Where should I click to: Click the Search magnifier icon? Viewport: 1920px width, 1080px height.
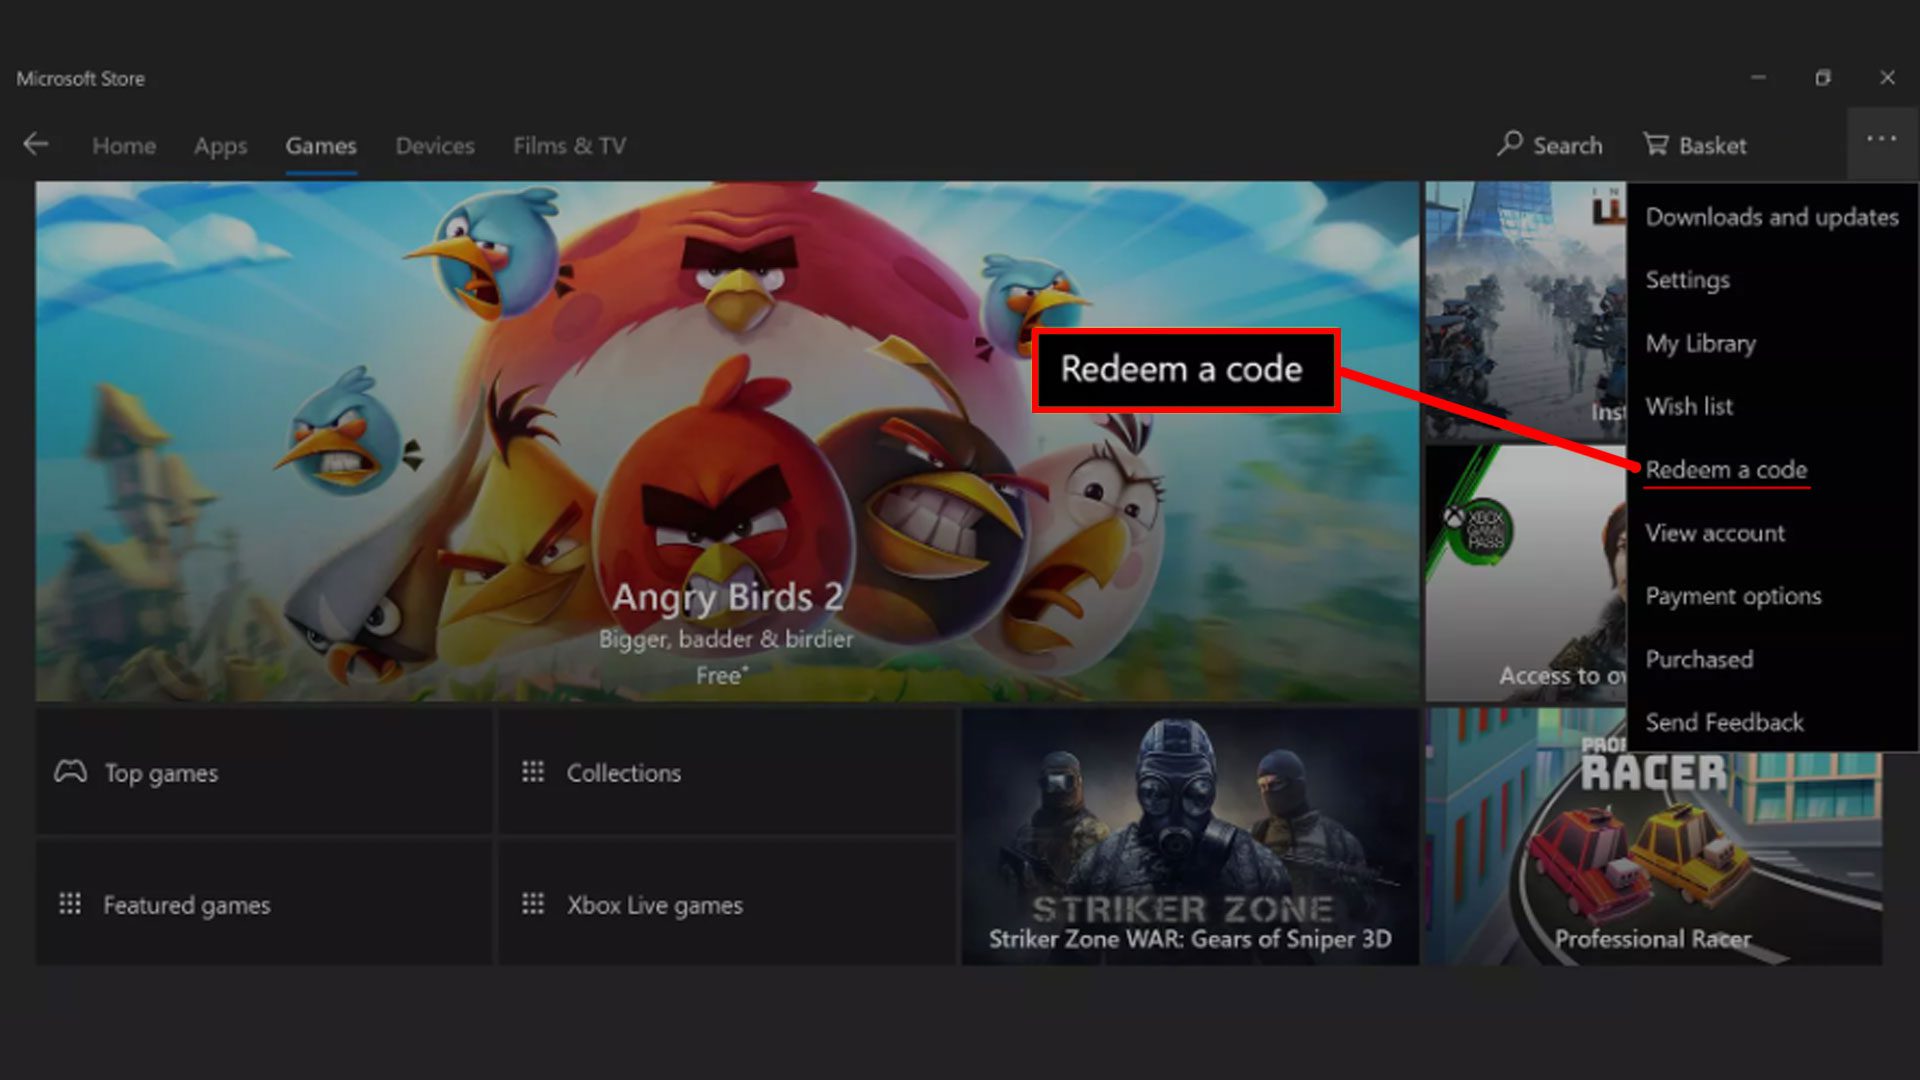(x=1509, y=144)
